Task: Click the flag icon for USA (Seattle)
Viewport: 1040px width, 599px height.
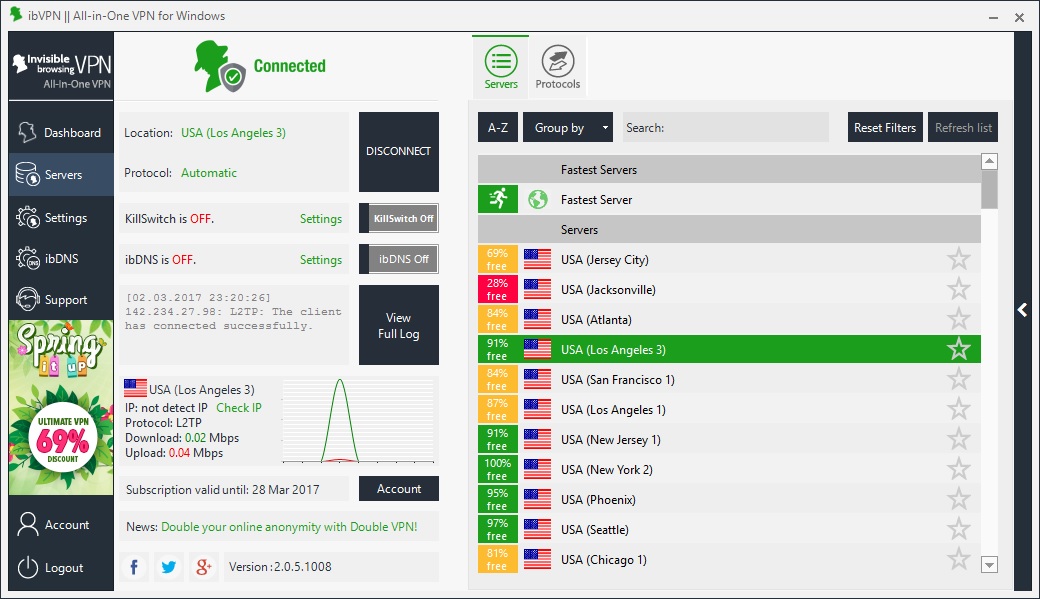Action: point(537,529)
